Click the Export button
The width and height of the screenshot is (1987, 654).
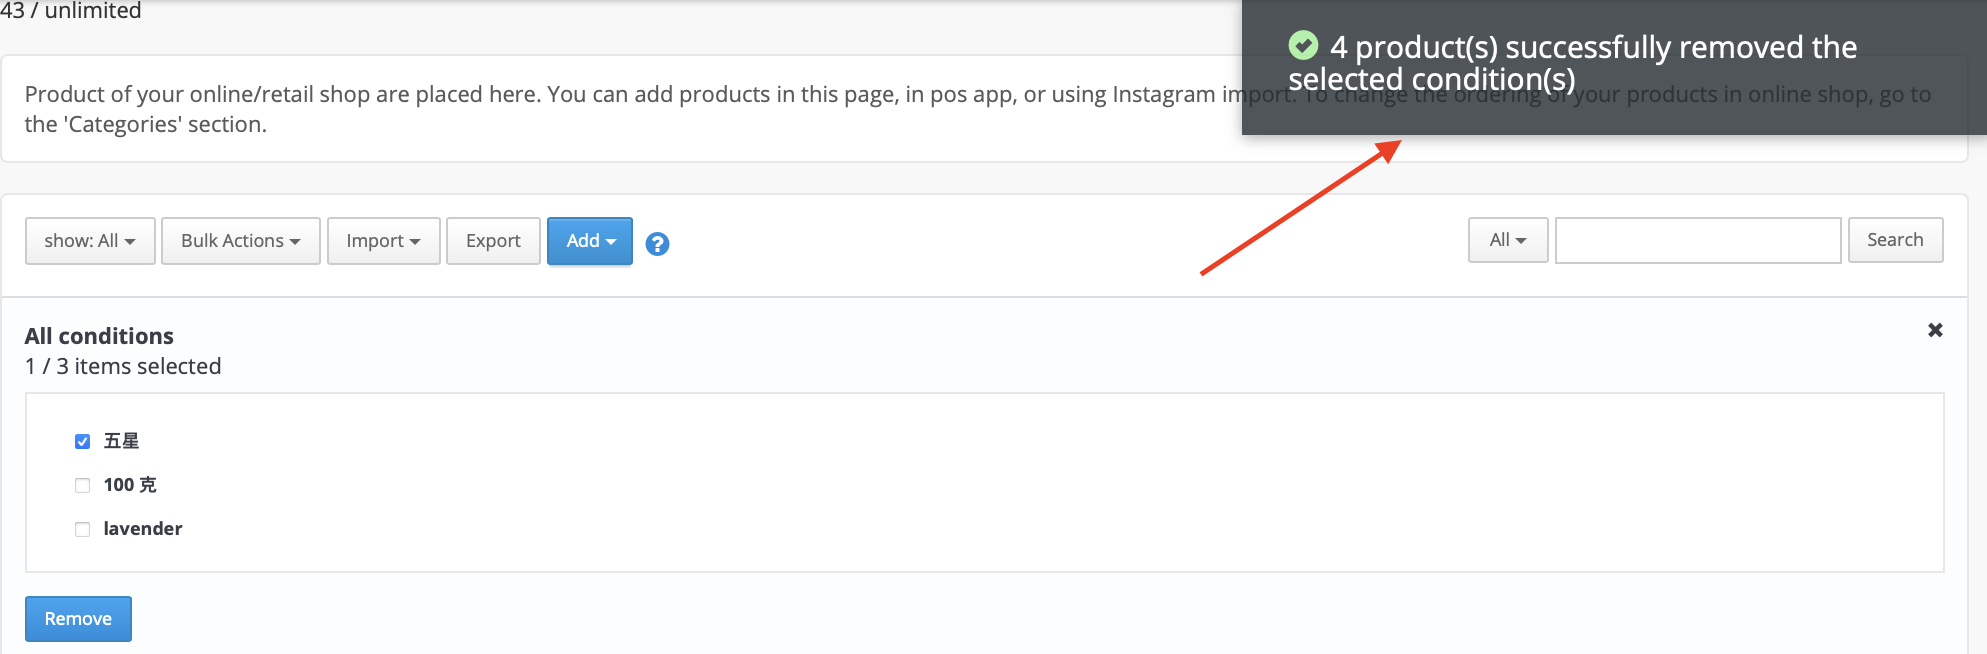point(493,241)
